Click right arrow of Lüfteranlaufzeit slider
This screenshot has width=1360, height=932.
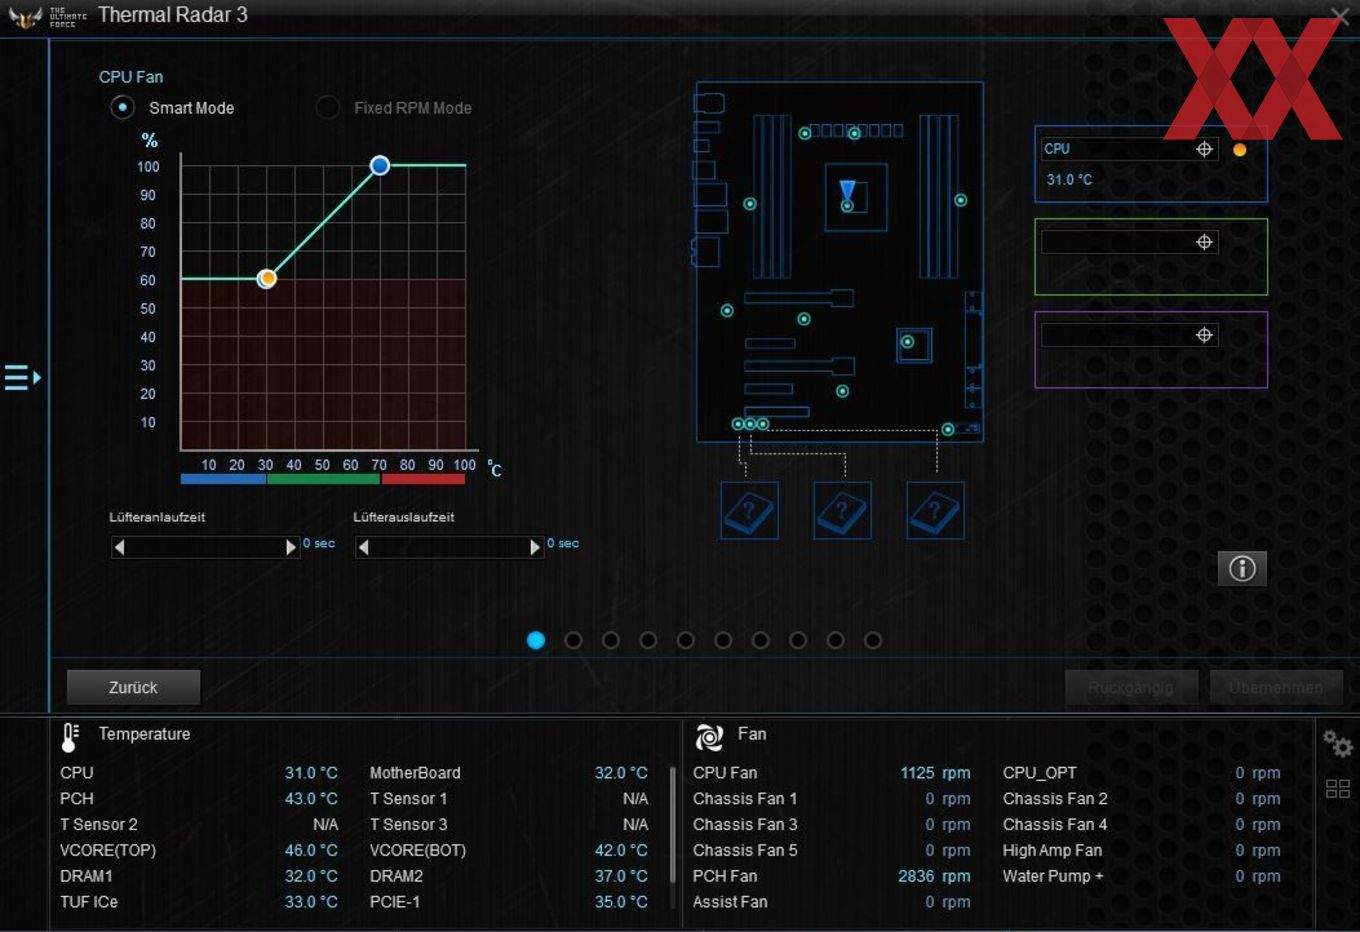click(x=291, y=547)
